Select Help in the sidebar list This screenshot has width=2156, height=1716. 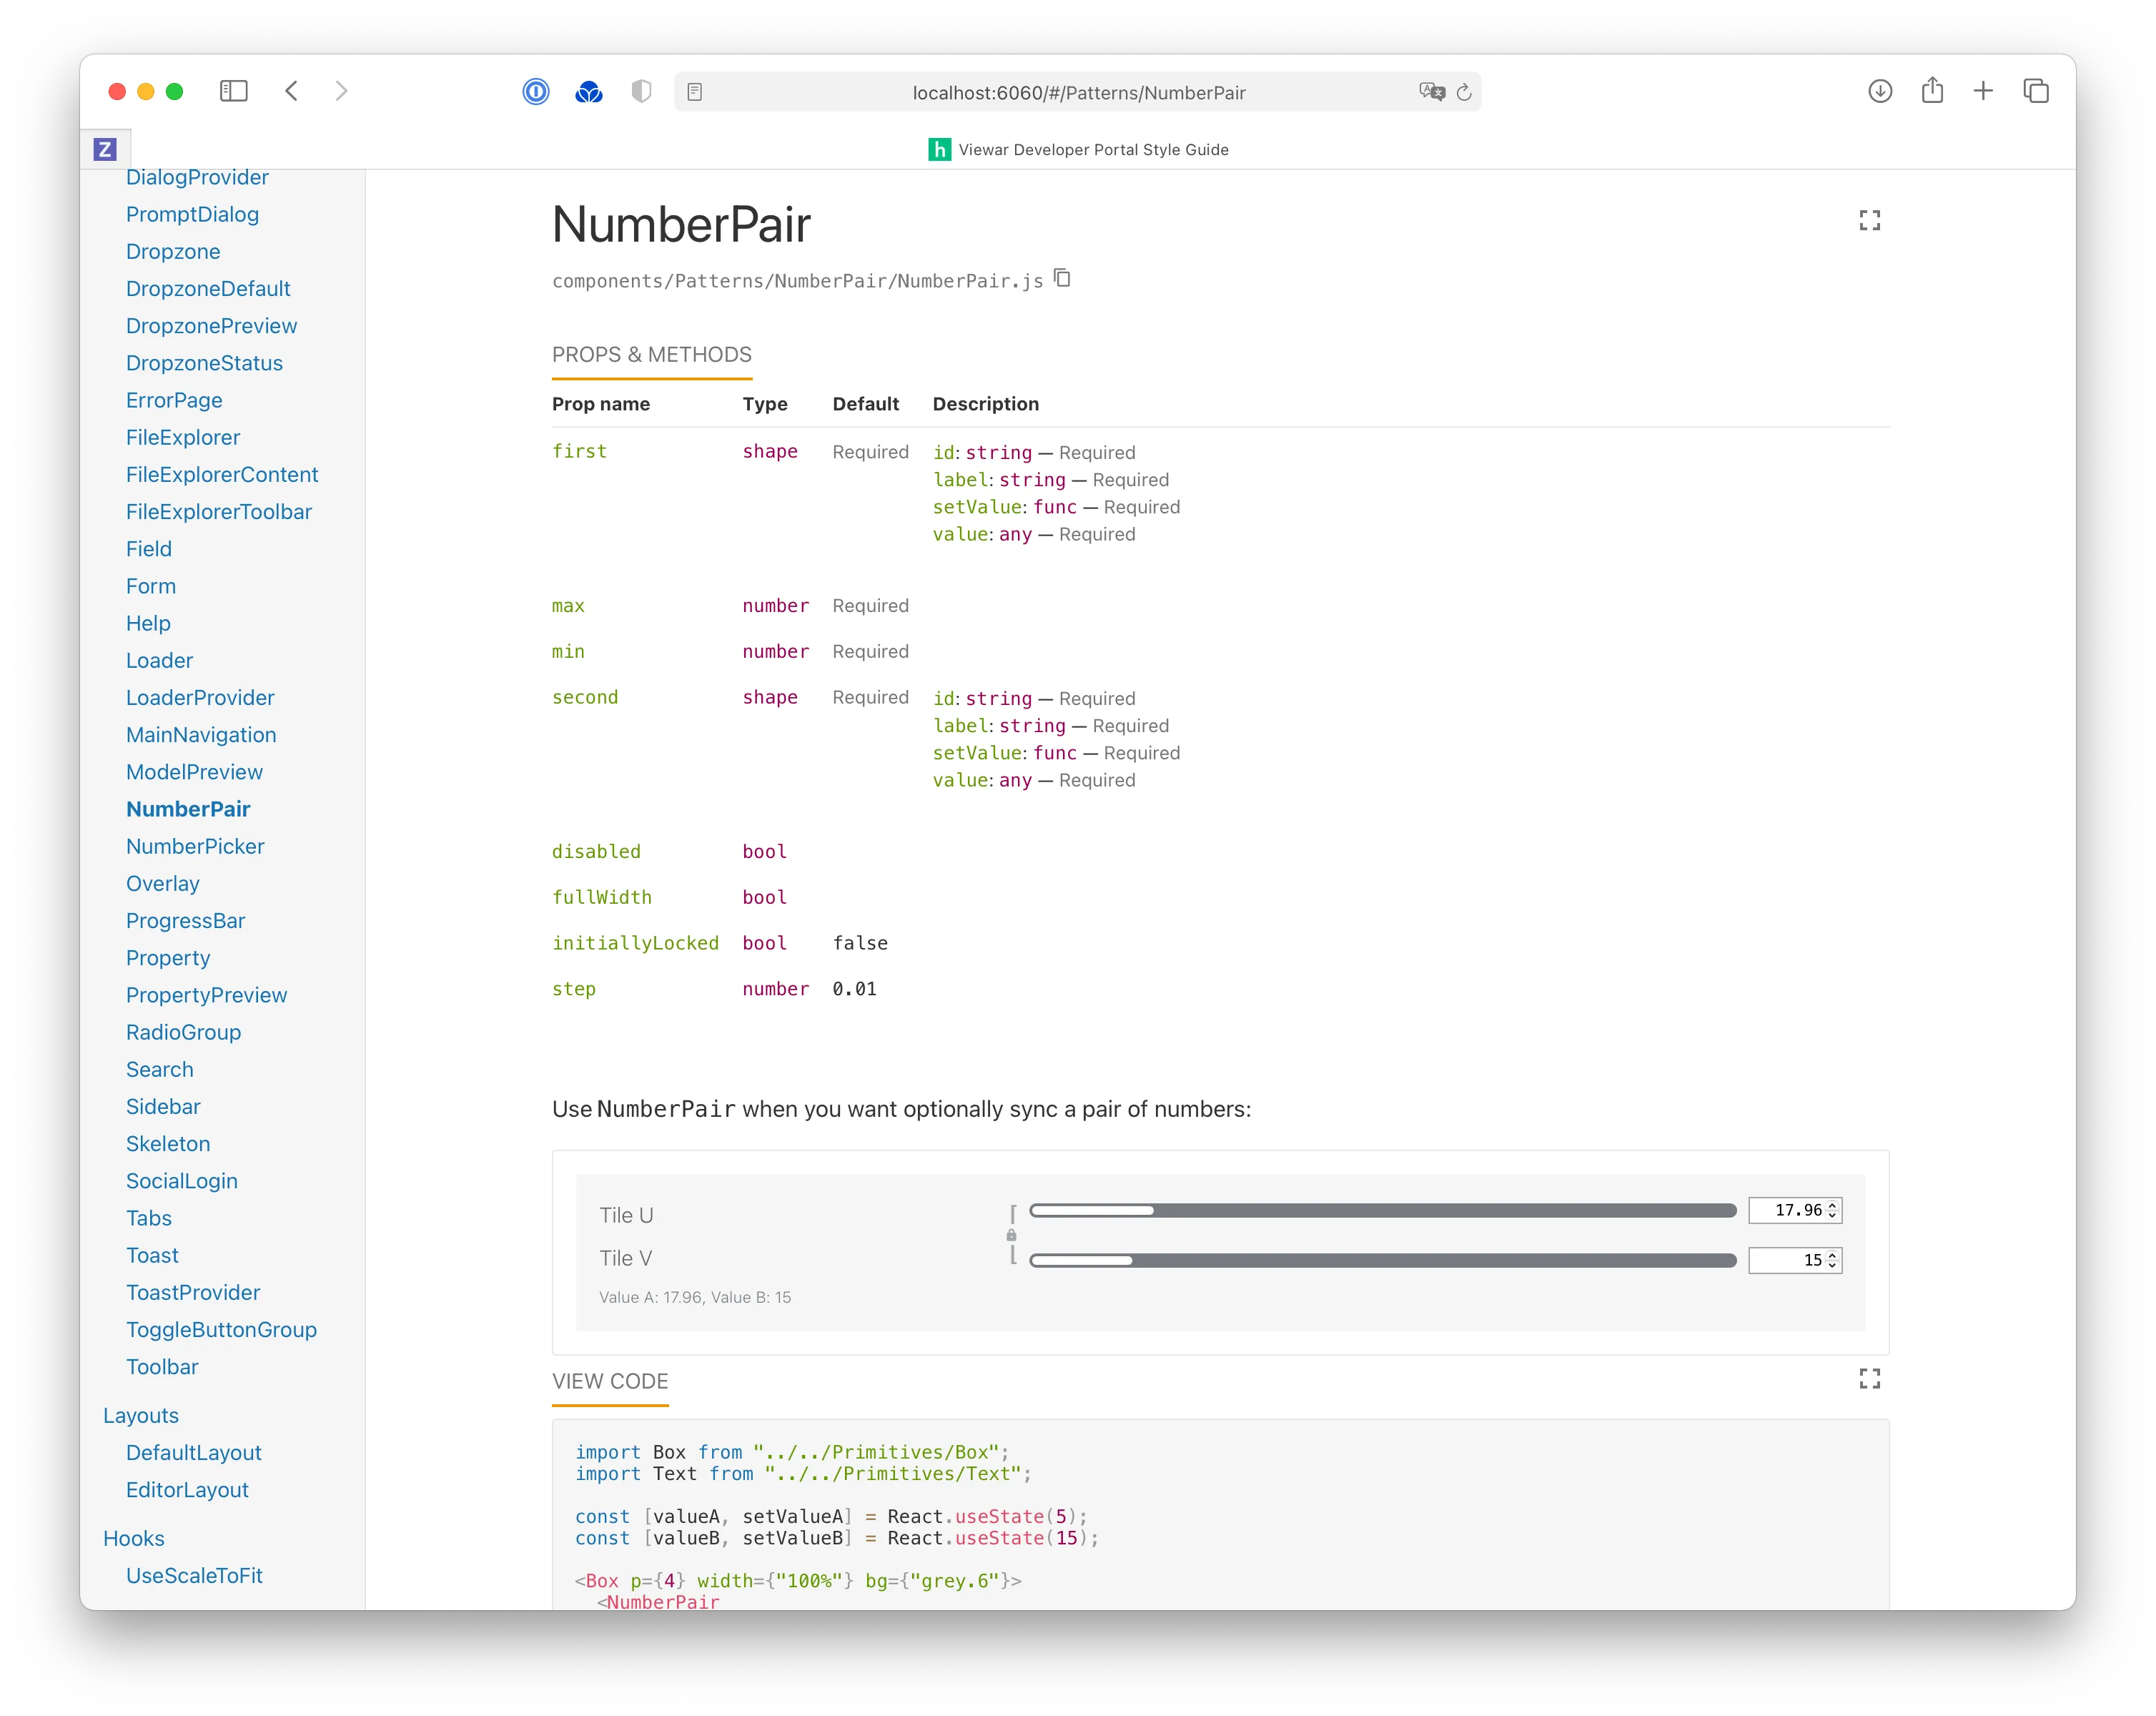click(x=148, y=623)
